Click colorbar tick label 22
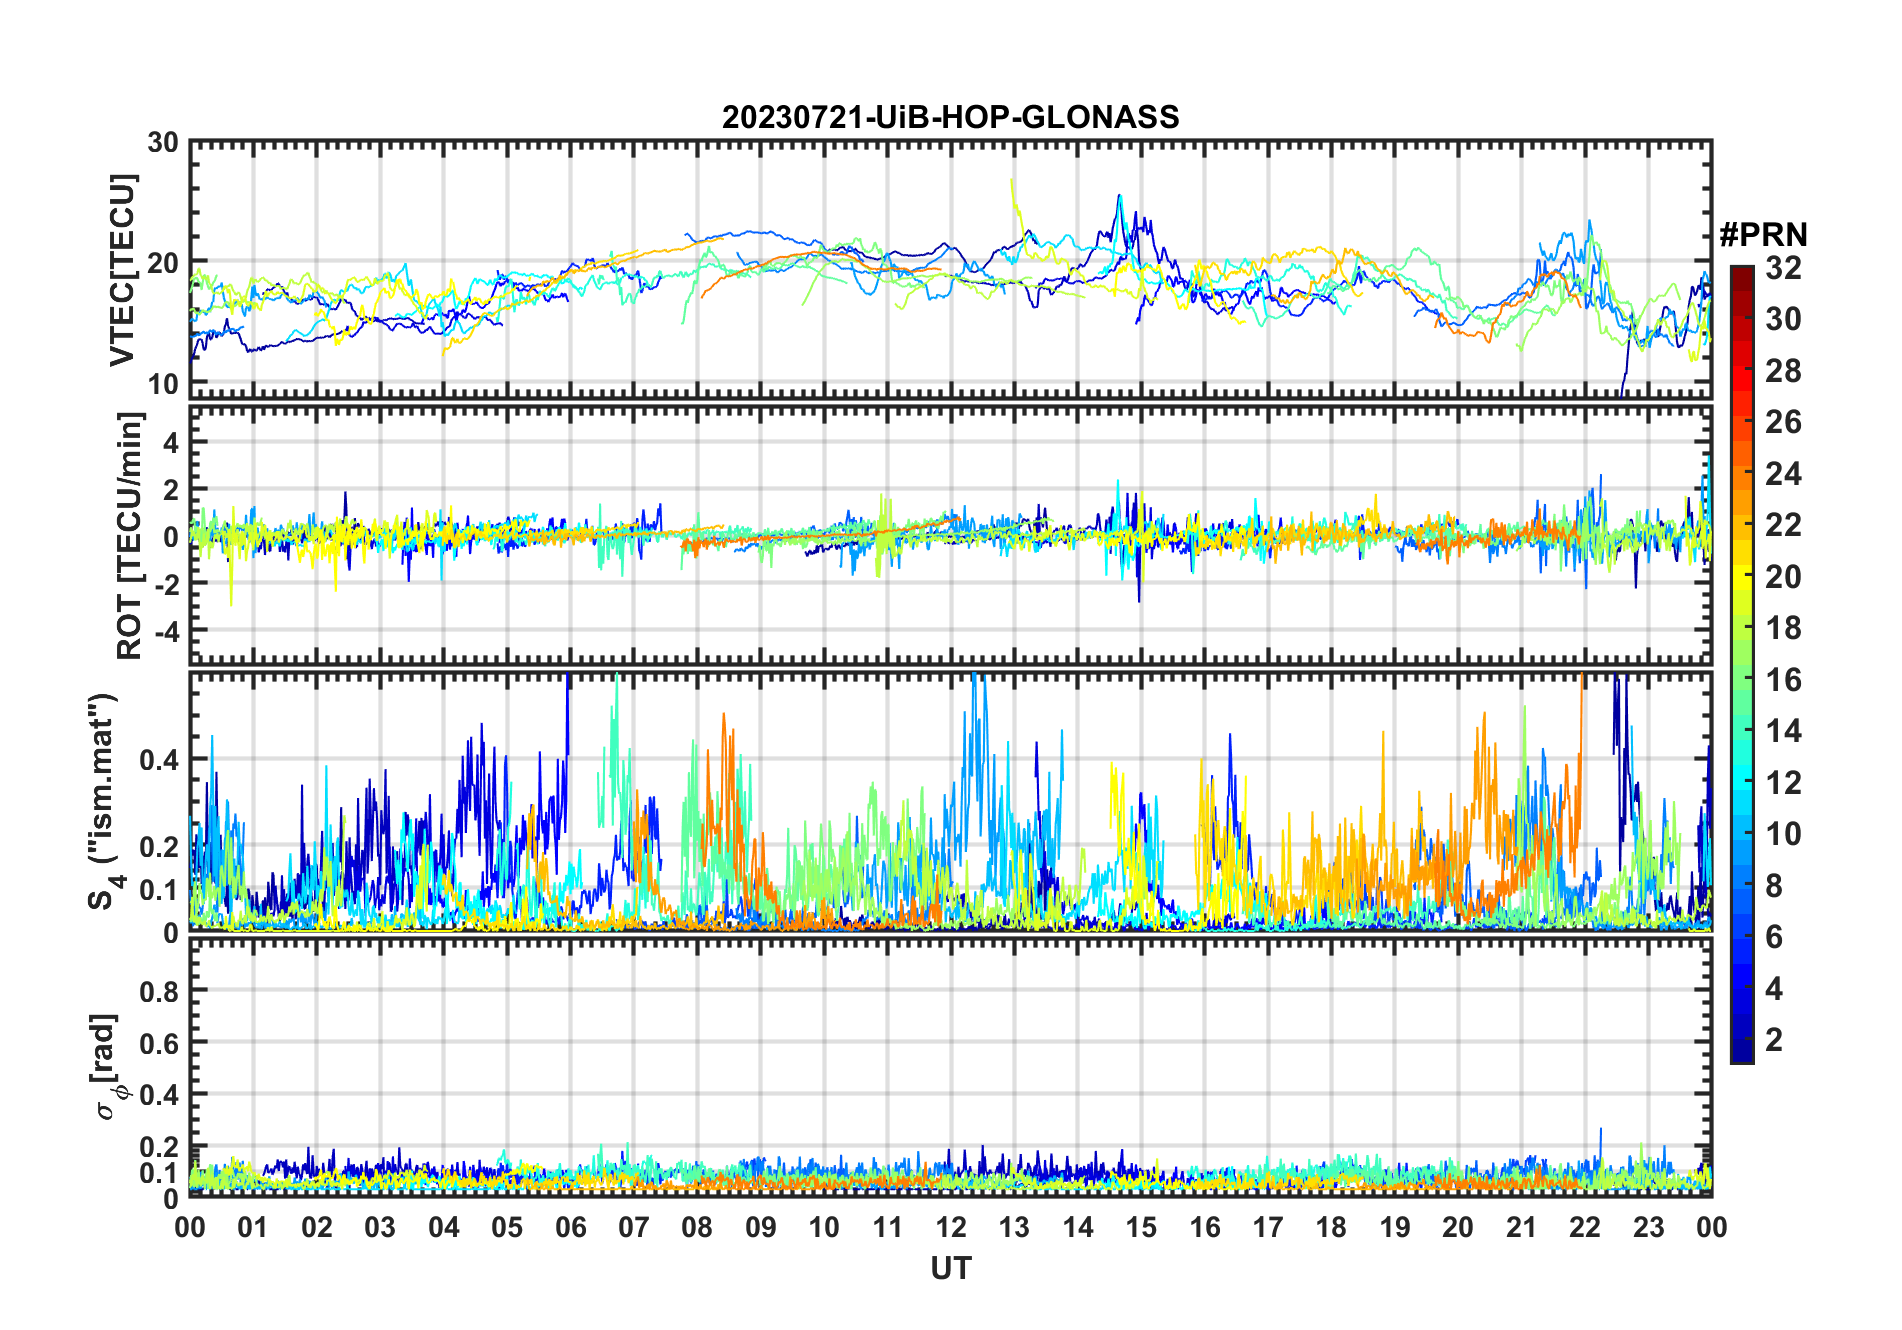 click(1783, 525)
